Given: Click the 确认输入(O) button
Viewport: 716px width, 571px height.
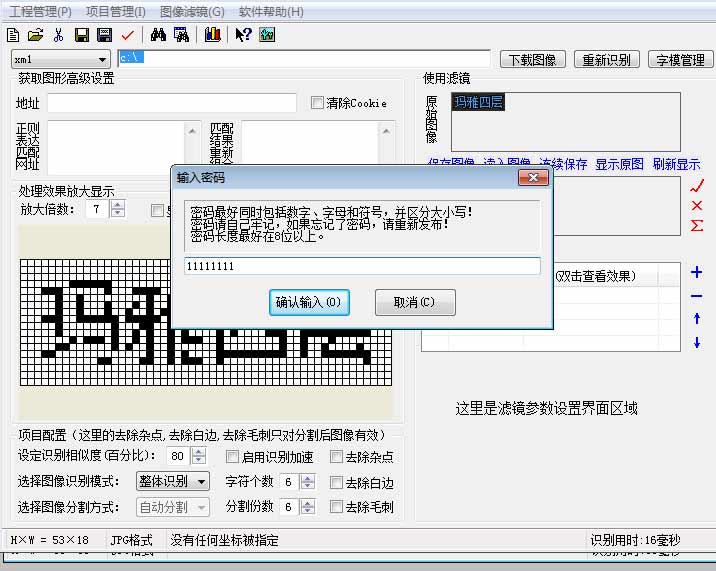Looking at the screenshot, I should [x=309, y=302].
